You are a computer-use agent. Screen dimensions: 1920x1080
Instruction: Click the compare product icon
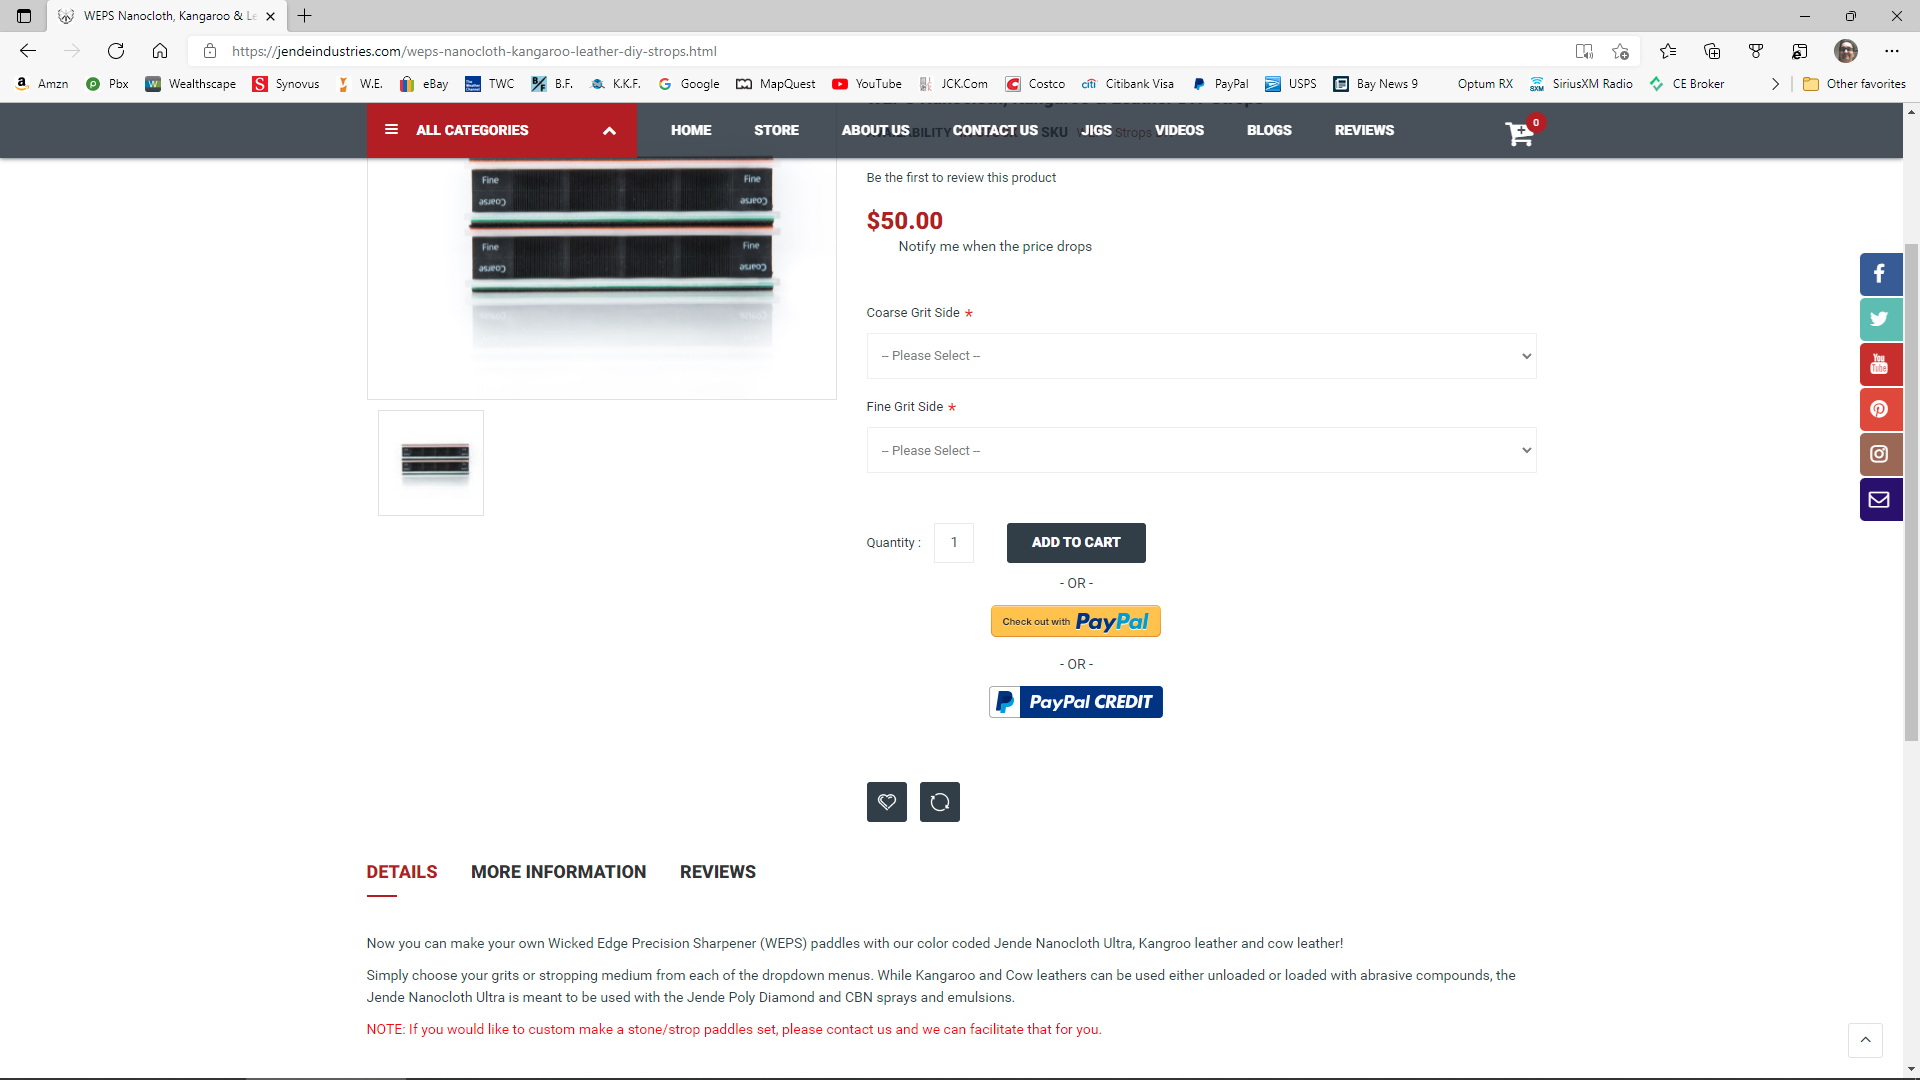click(x=939, y=802)
